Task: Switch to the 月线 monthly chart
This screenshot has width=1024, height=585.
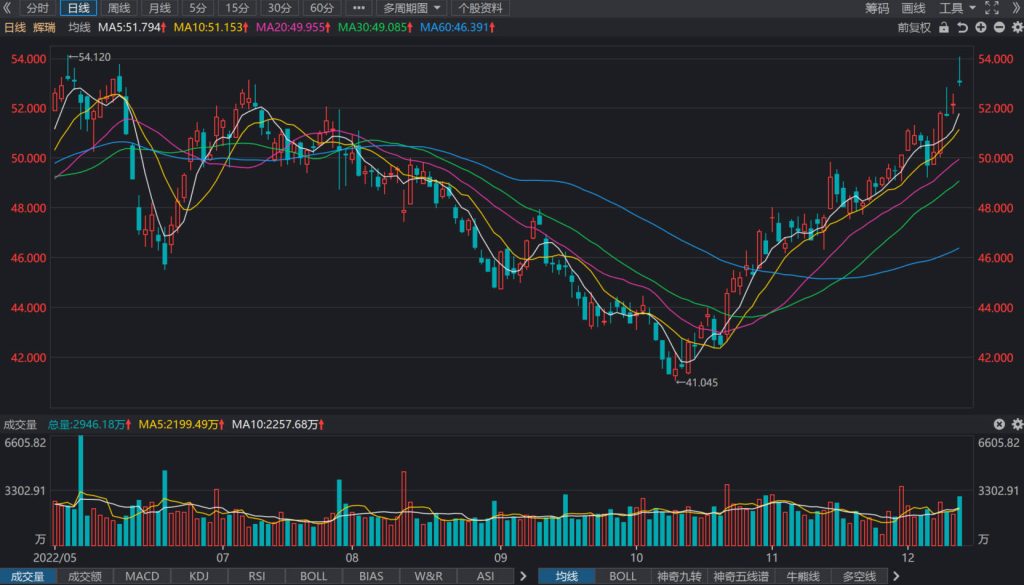Action: tap(159, 8)
